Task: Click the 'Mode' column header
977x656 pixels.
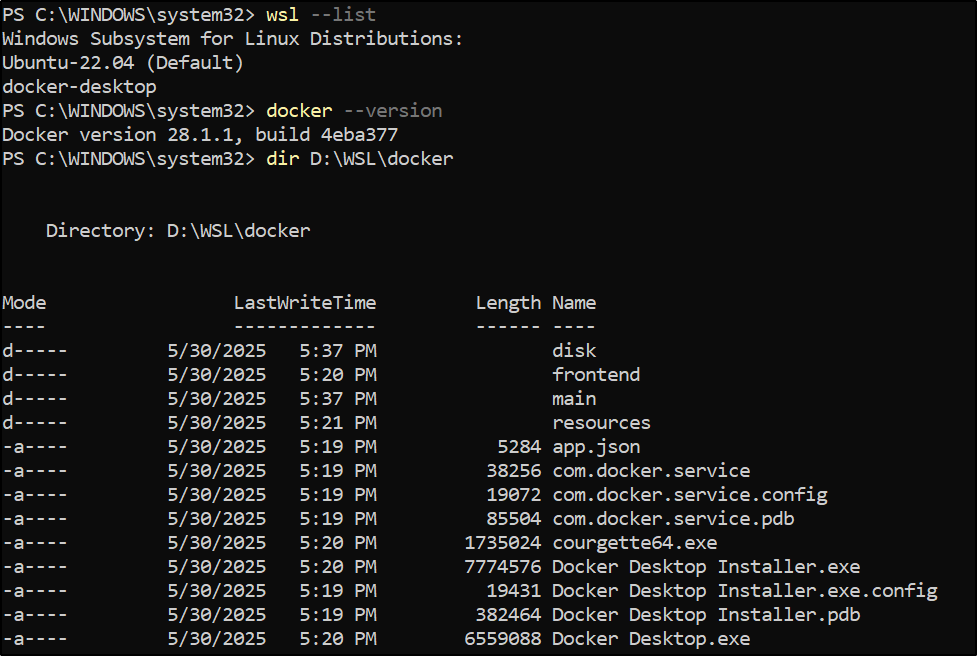Action: [24, 303]
